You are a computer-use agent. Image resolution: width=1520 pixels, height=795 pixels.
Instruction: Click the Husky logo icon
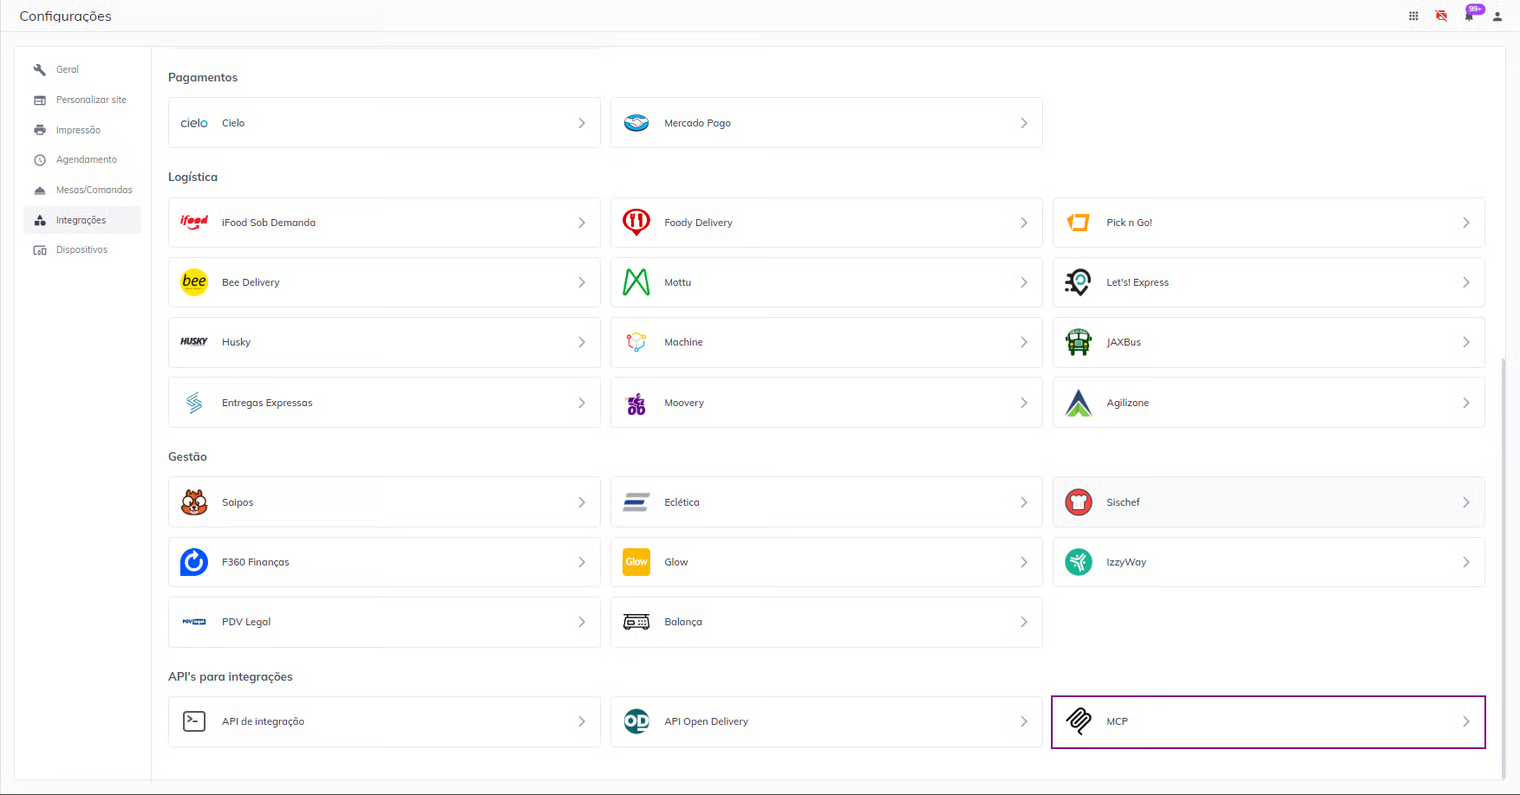(194, 342)
